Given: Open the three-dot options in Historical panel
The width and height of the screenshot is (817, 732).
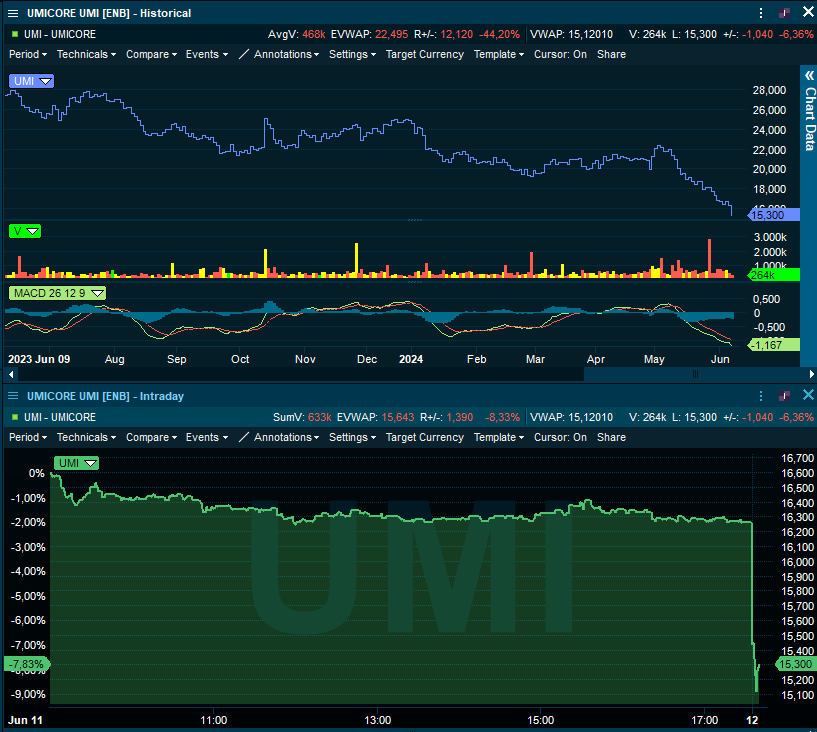Looking at the screenshot, I should click(761, 13).
